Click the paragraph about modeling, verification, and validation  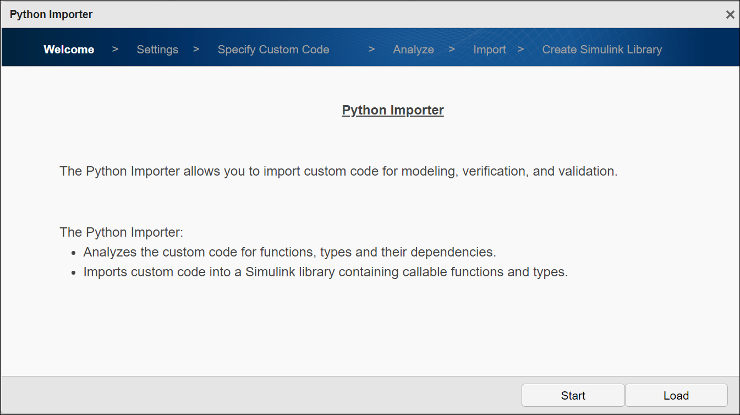point(338,171)
